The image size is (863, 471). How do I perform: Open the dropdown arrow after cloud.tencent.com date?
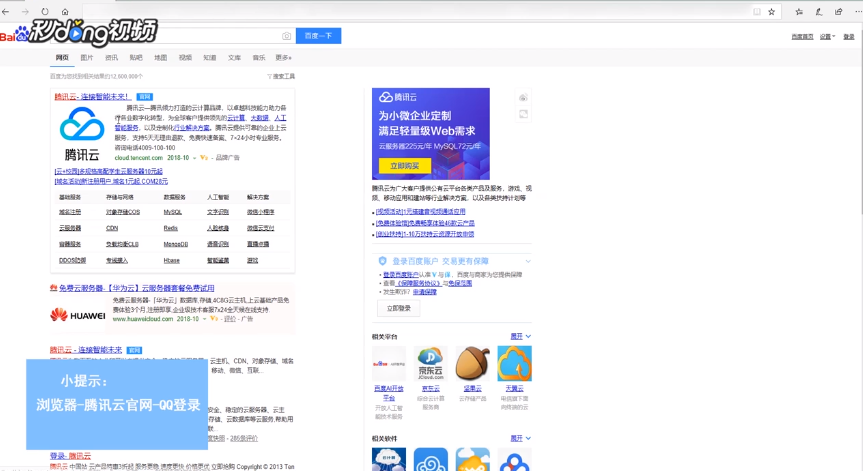coord(195,158)
